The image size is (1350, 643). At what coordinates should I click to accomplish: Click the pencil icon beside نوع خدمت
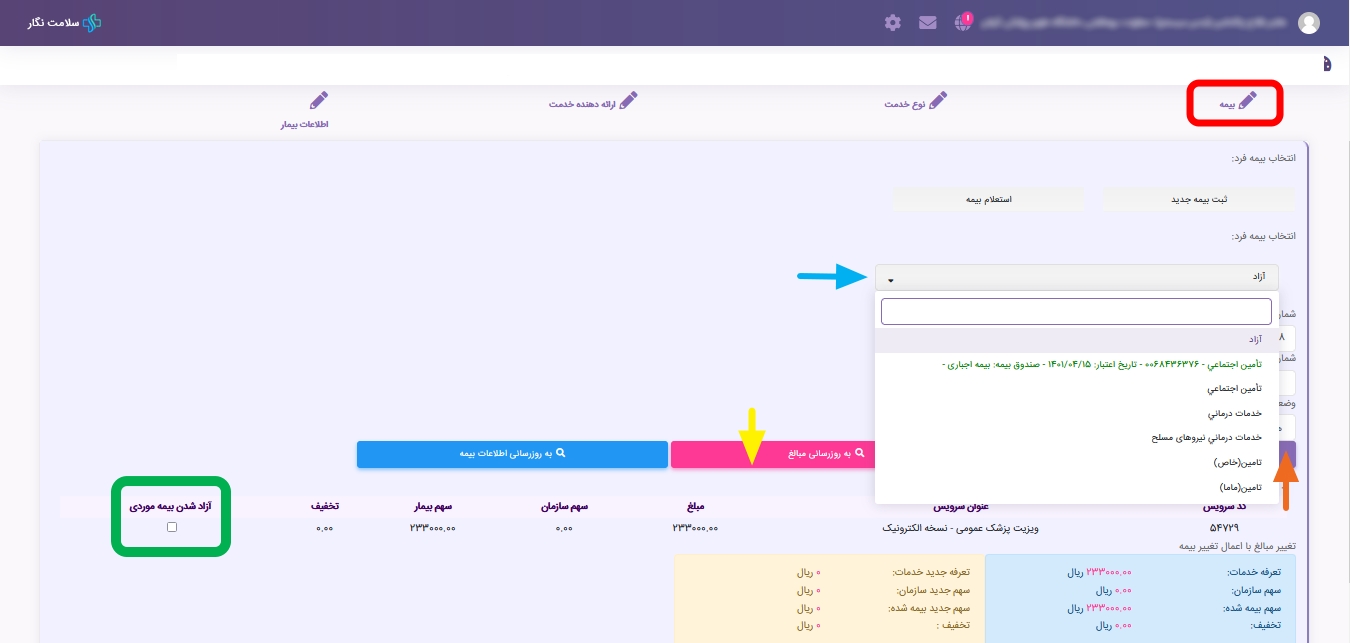(x=937, y=101)
